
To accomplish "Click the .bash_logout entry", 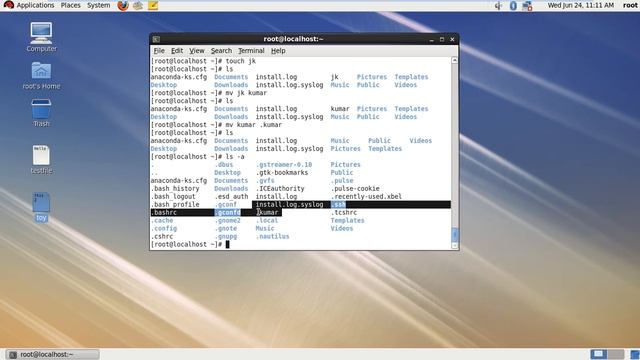I will click(x=173, y=196).
